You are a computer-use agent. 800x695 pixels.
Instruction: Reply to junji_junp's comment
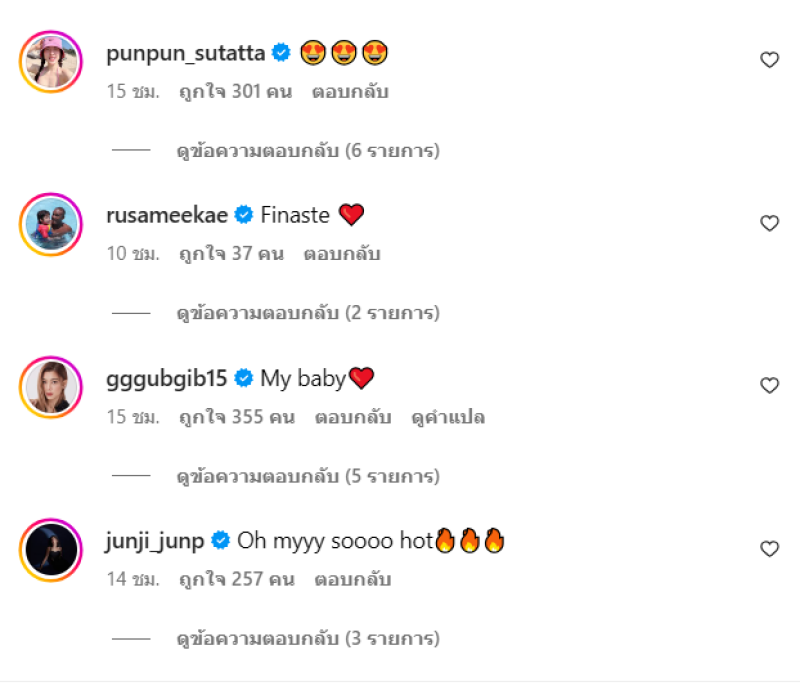[352, 579]
